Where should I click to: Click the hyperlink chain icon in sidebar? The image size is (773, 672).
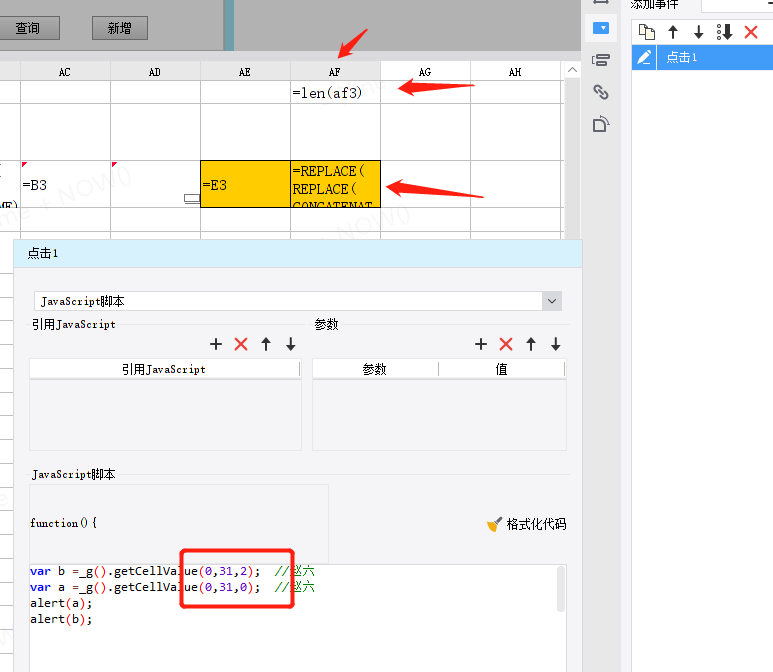(x=600, y=92)
